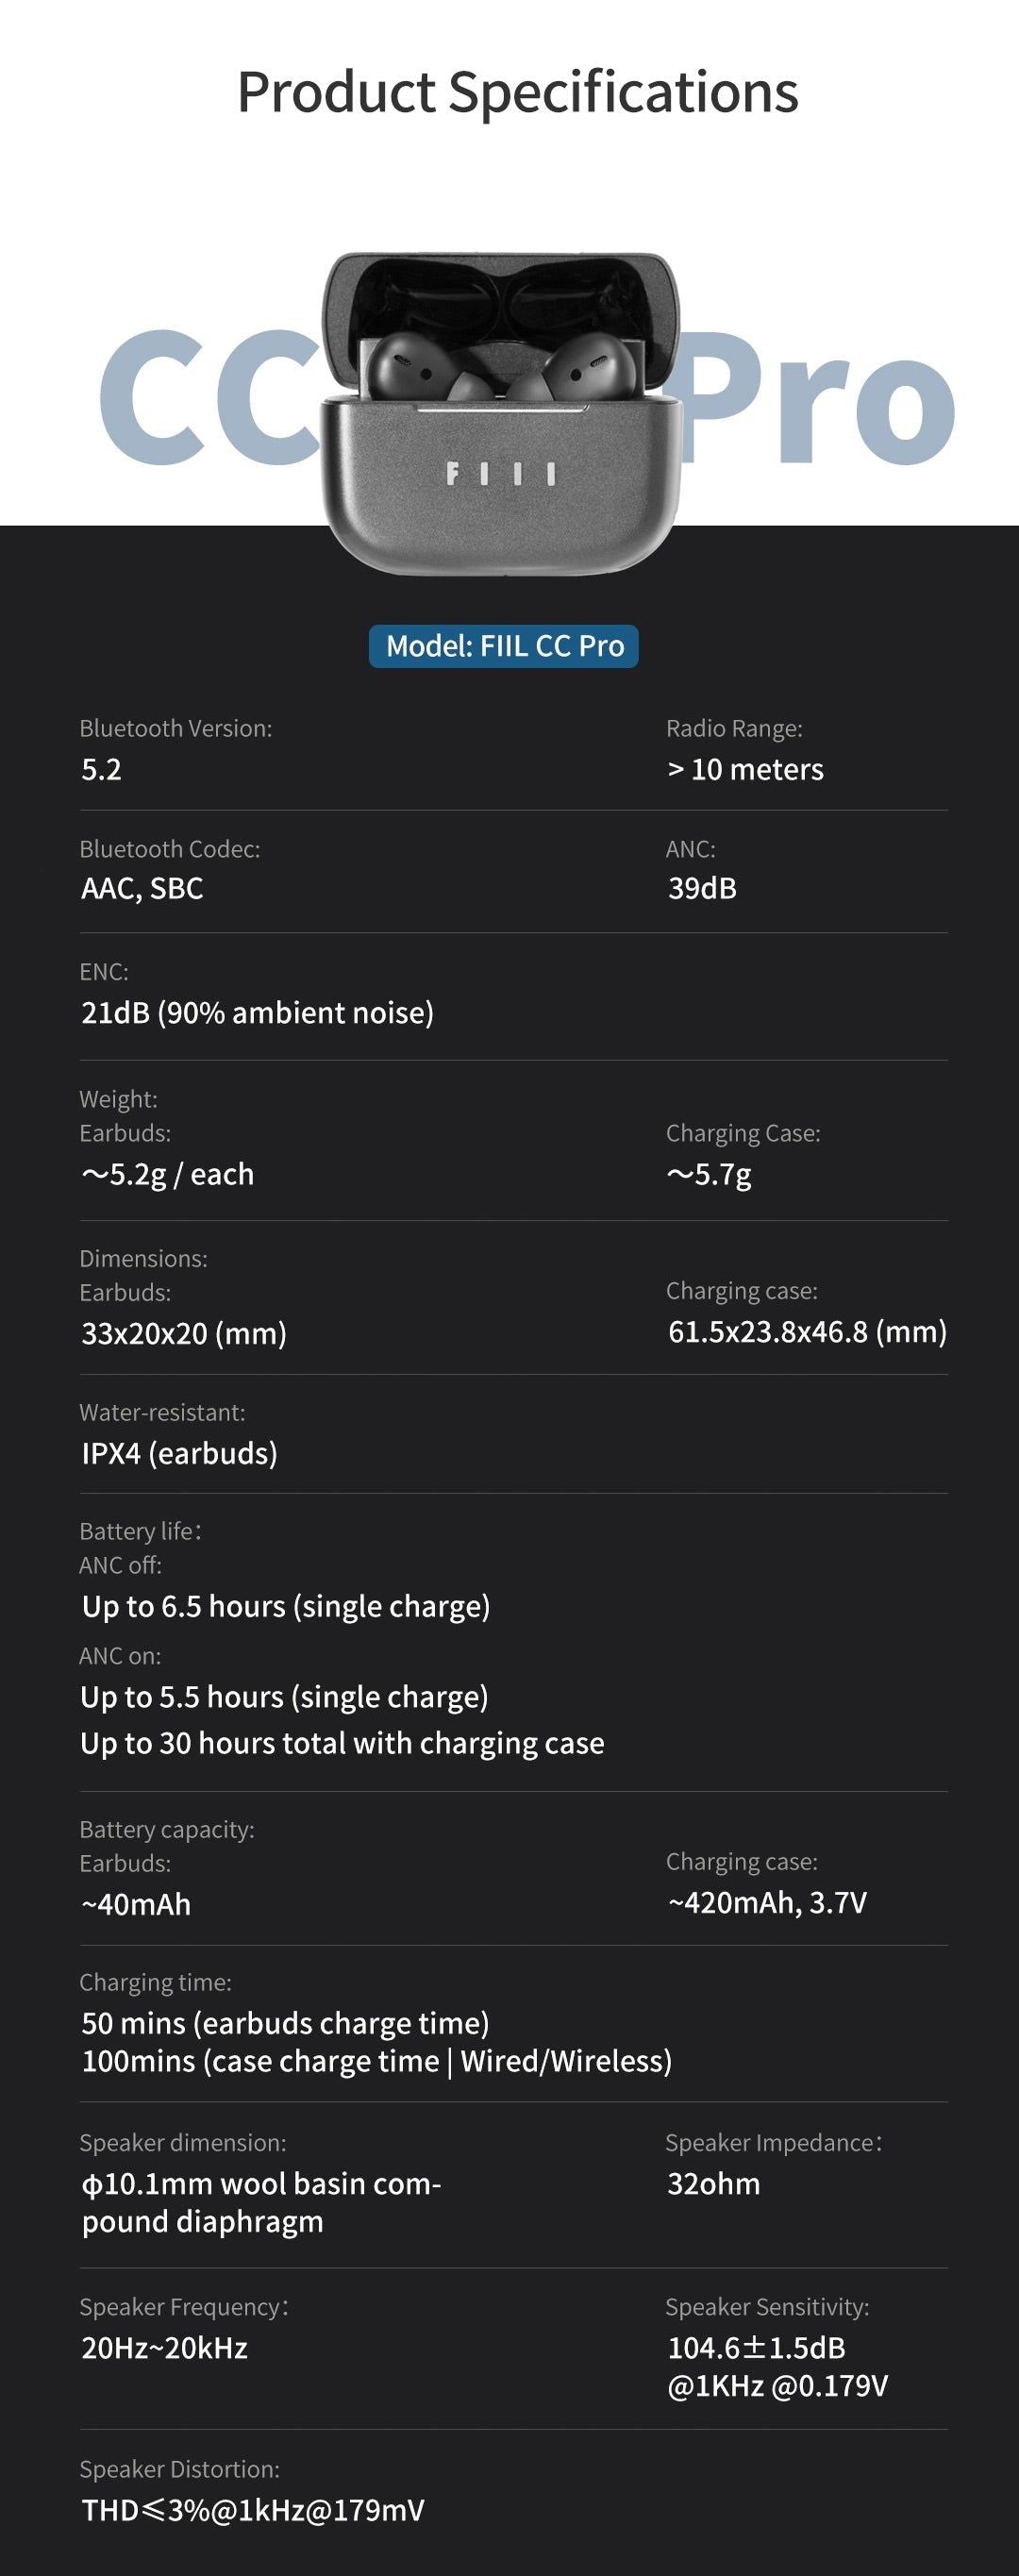Click the ANC 39dB value
The image size is (1019, 2576).
[702, 888]
